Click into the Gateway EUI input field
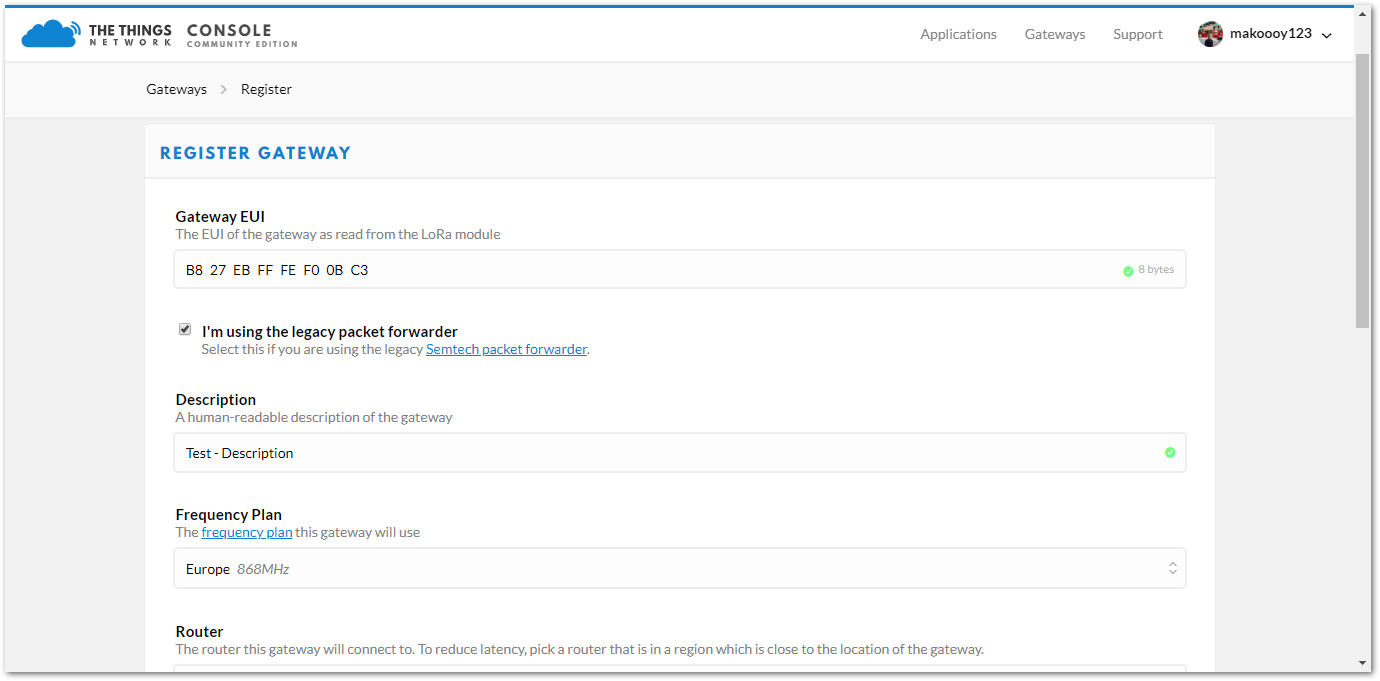Screen dimensions: 1380x681 (640, 270)
